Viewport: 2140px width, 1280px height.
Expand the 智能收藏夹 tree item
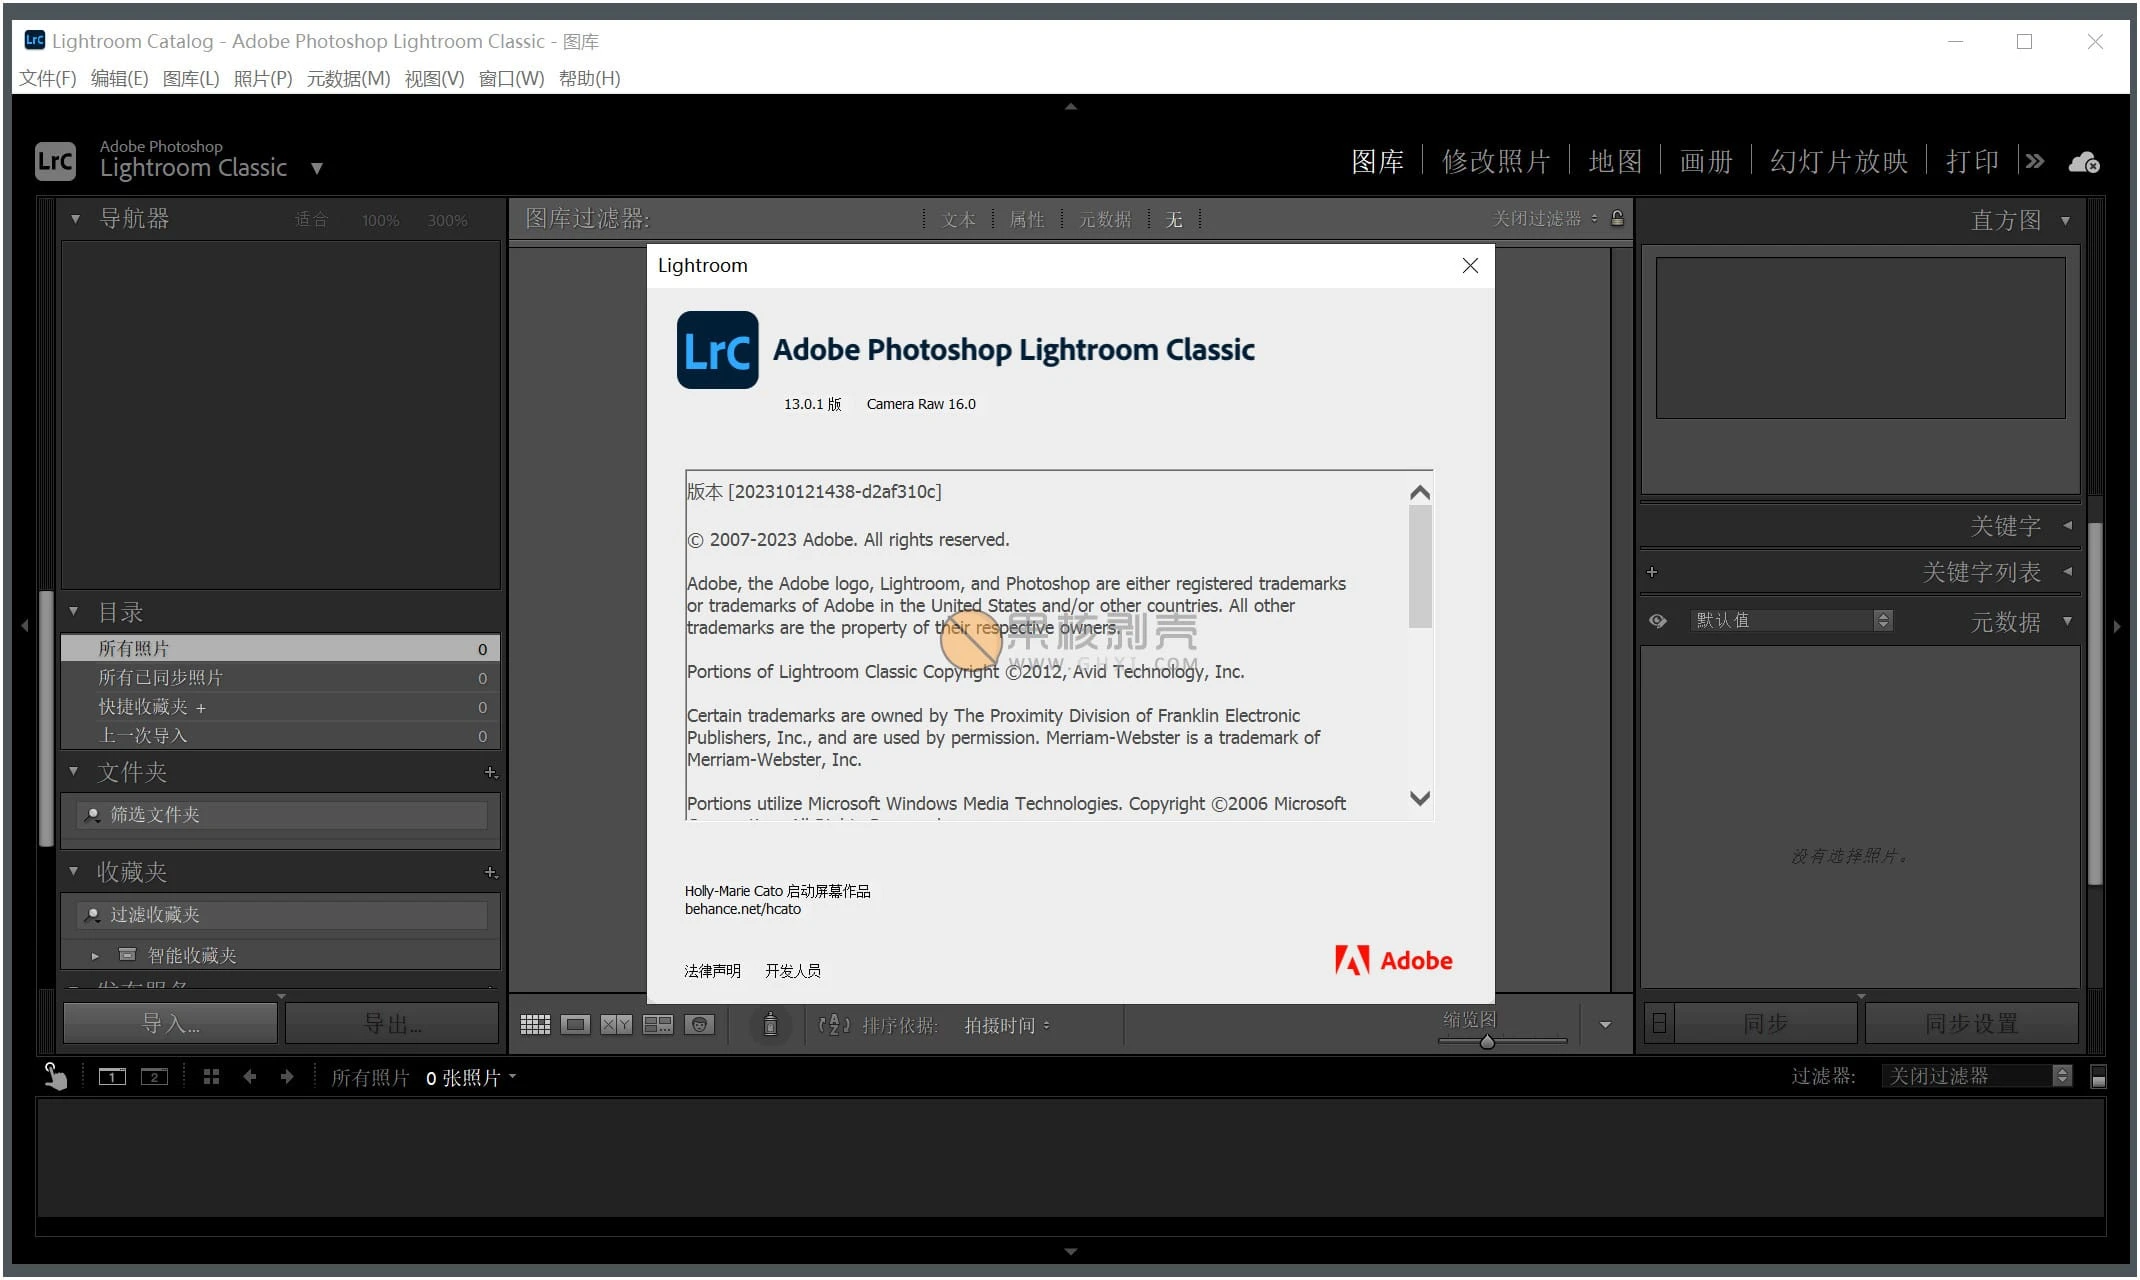click(x=95, y=956)
